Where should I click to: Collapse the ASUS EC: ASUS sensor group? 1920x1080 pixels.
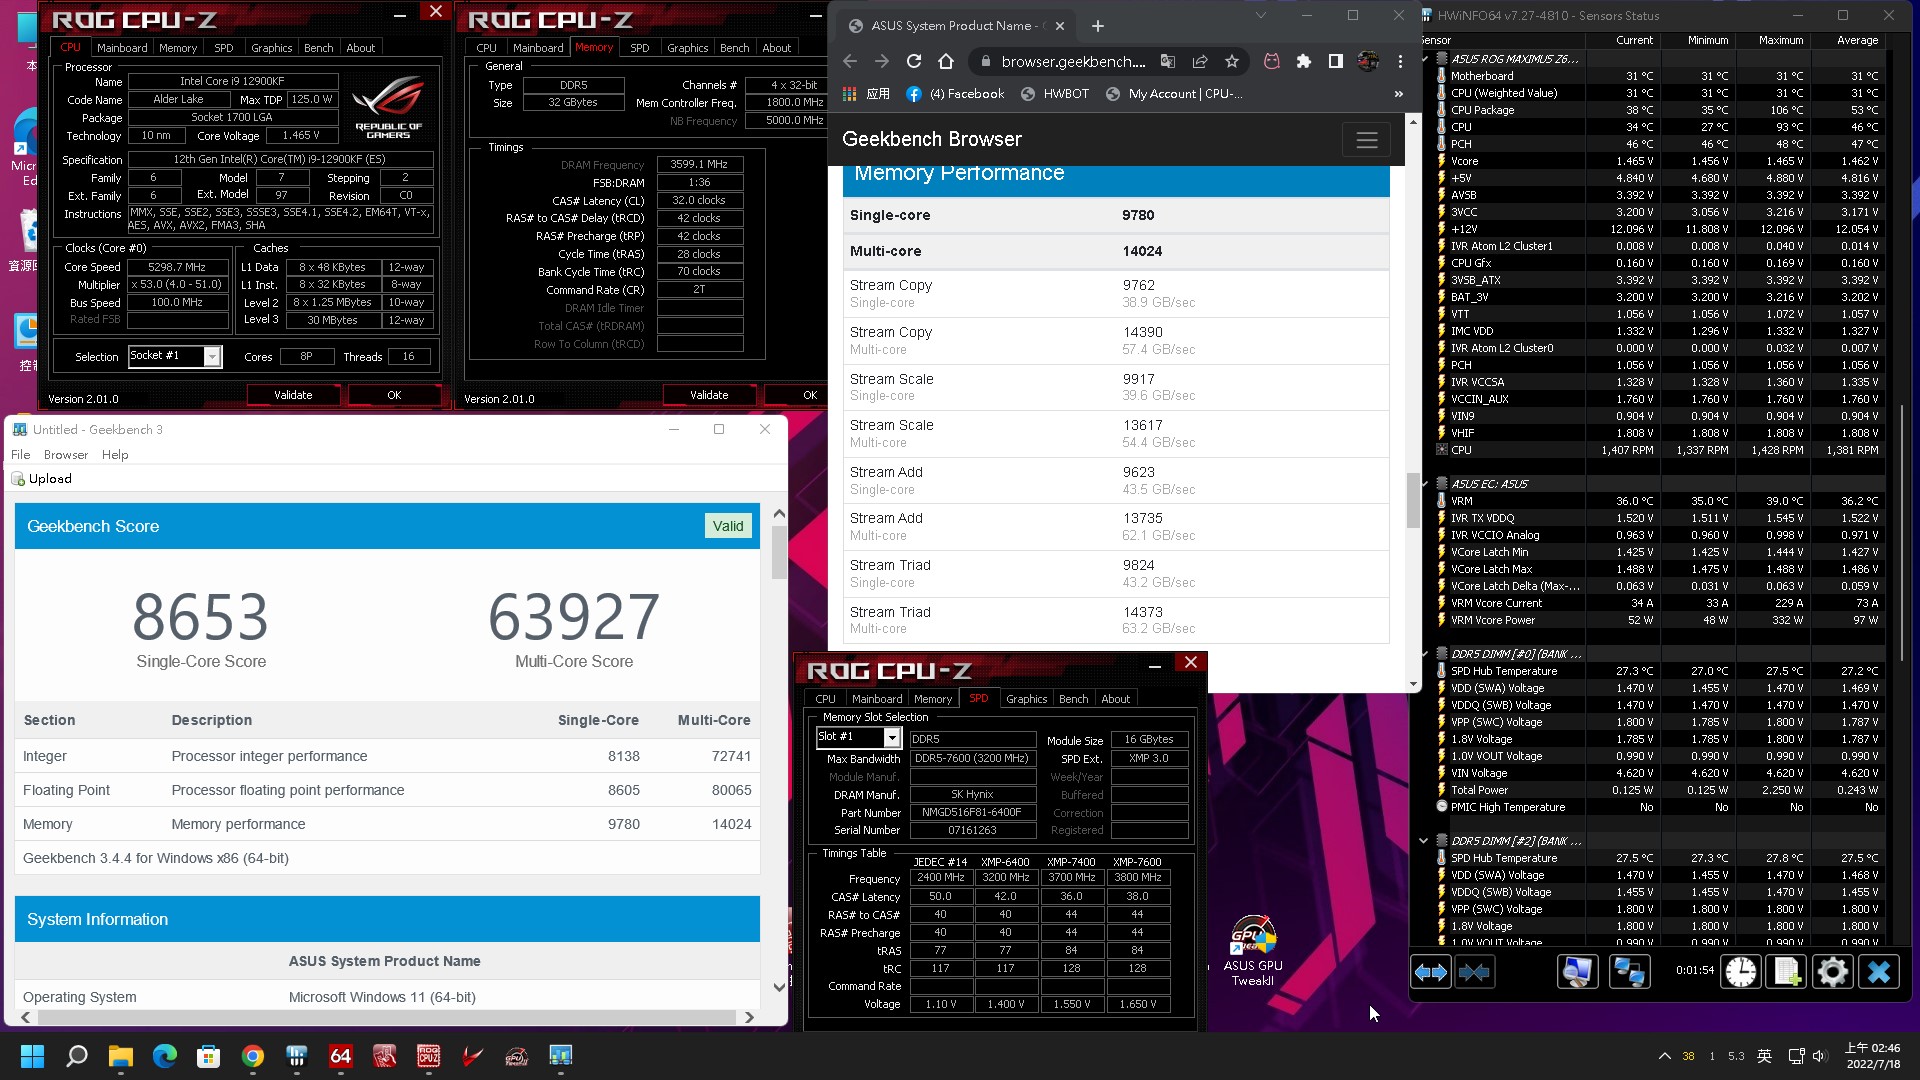[x=1424, y=484]
